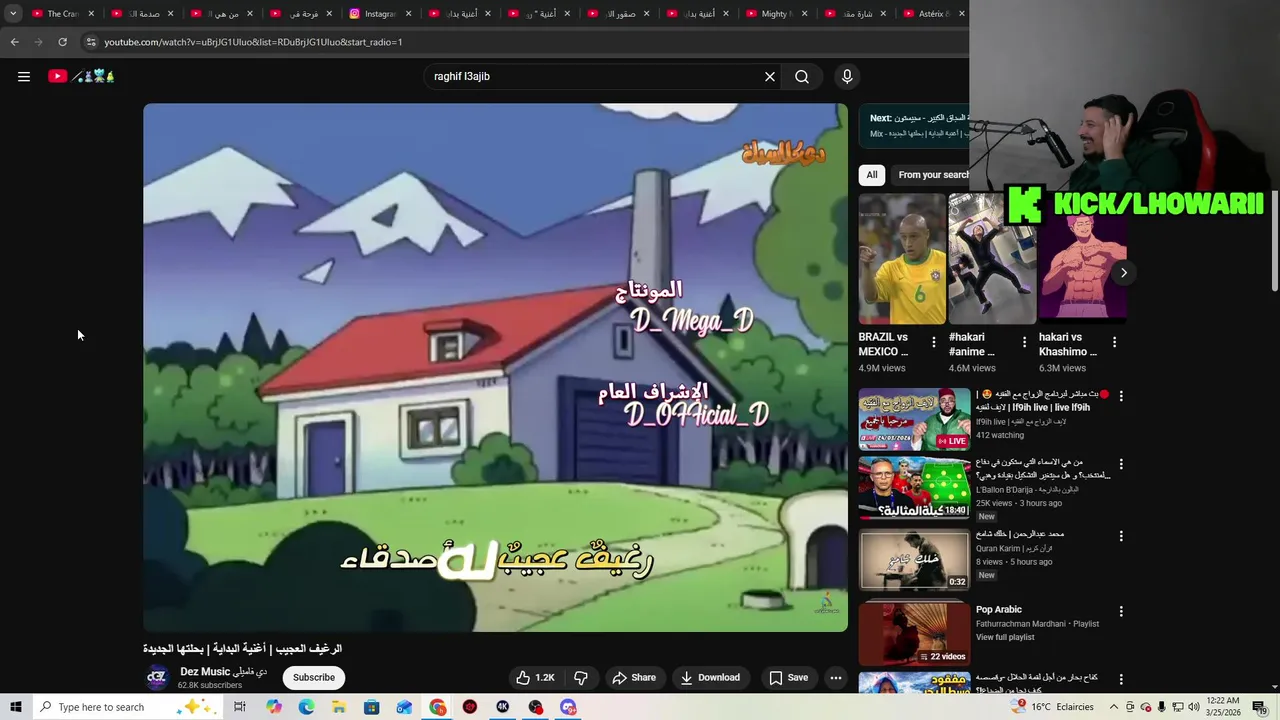Viewport: 1280px width, 720px height.
Task: Open options for #hakari #anime short
Action: pyautogui.click(x=1024, y=342)
